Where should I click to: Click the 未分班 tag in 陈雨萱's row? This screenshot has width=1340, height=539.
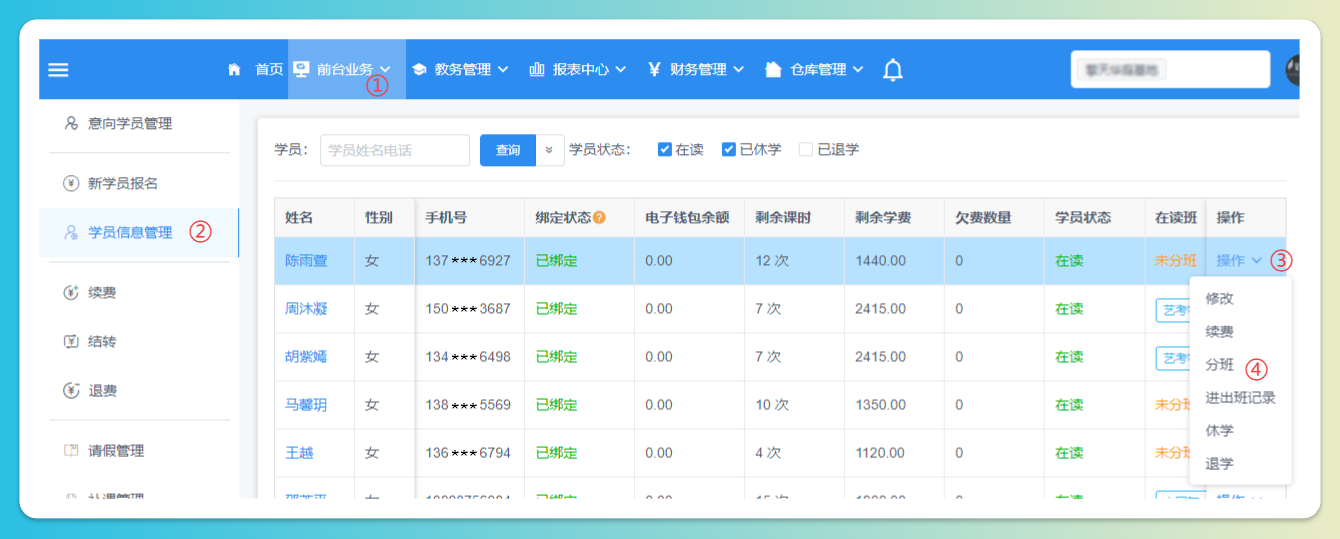(1176, 260)
